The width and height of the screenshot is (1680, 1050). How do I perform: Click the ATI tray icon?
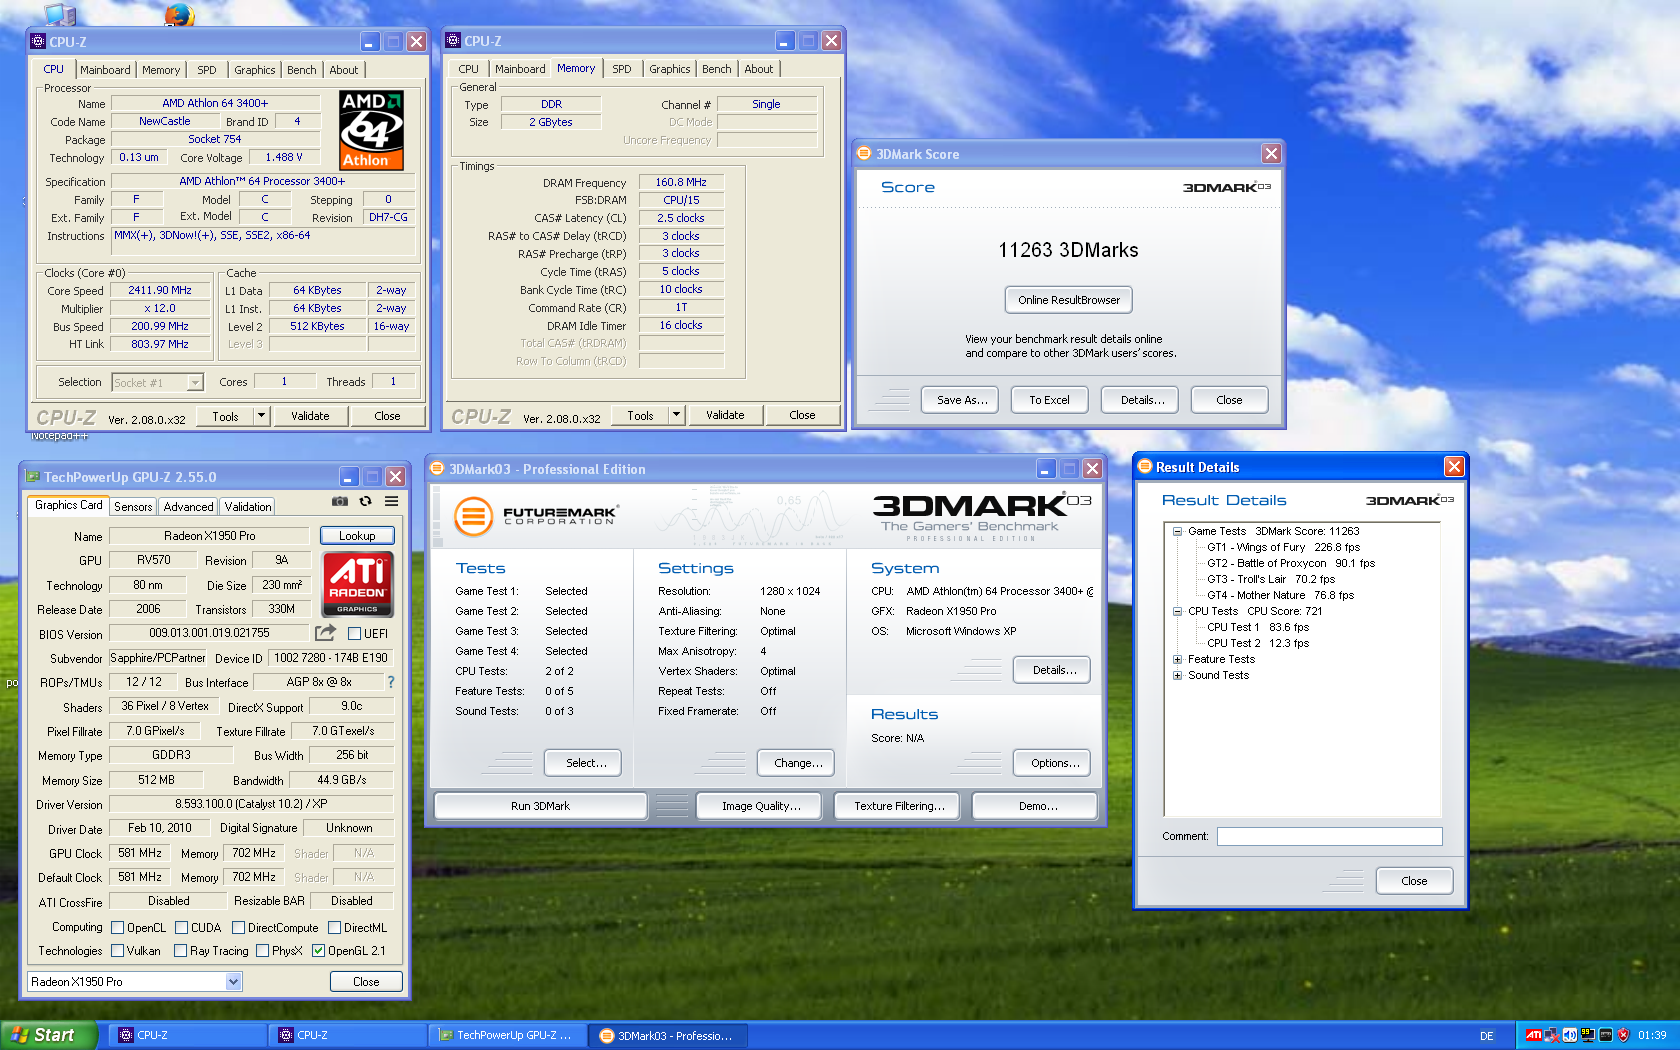coord(1533,1035)
